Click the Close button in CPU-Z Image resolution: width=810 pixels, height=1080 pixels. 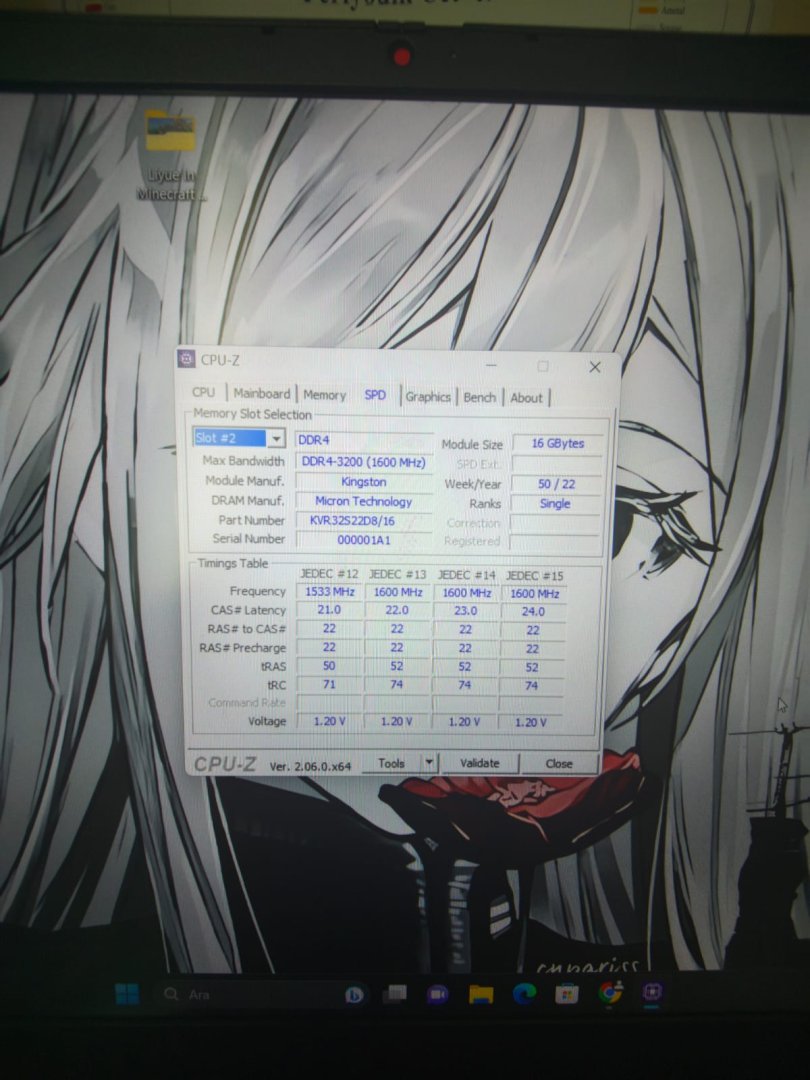pyautogui.click(x=559, y=764)
